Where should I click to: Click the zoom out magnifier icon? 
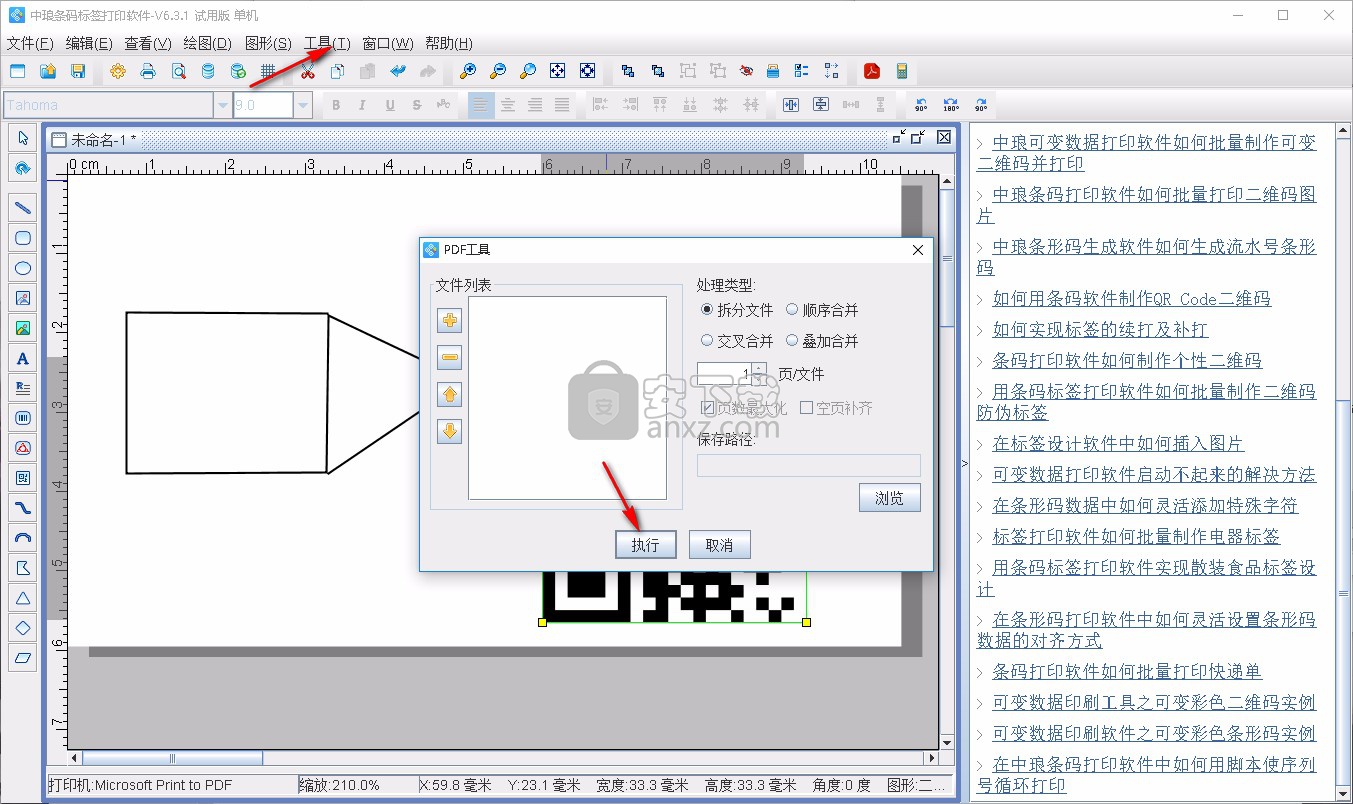497,71
